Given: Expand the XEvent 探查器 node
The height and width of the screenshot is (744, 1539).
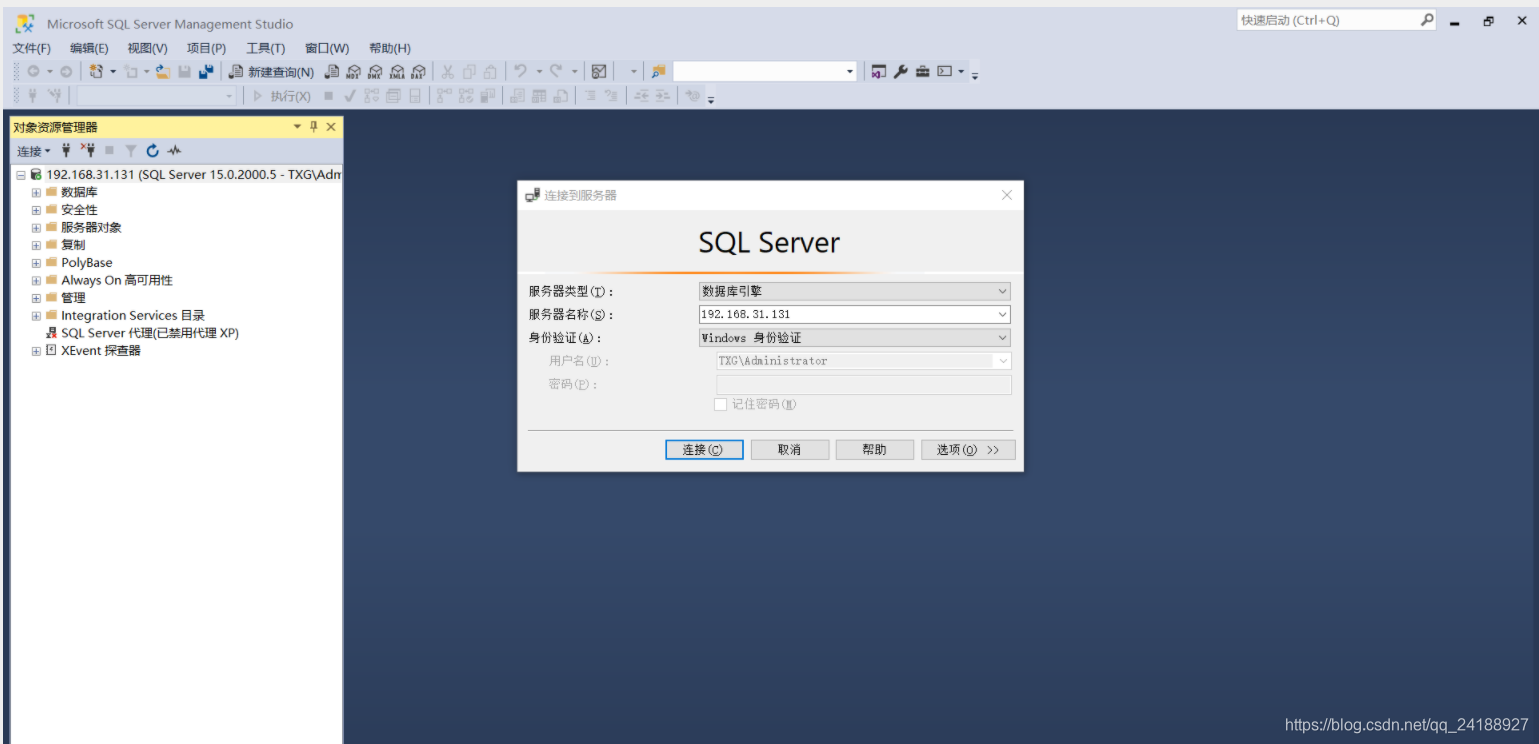Looking at the screenshot, I should [36, 351].
